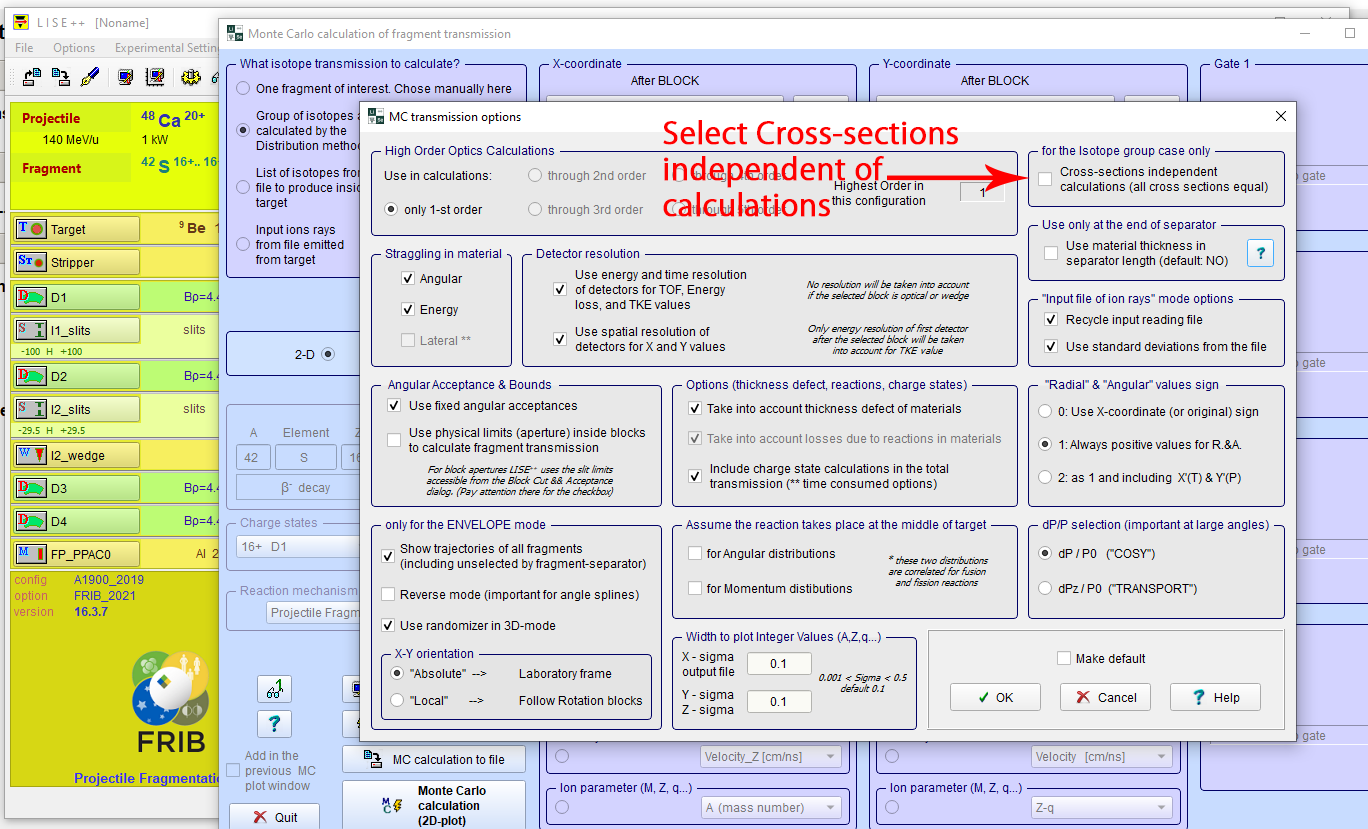Click the fountain pen icon in main toolbar
This screenshot has width=1368, height=829.
91,77
